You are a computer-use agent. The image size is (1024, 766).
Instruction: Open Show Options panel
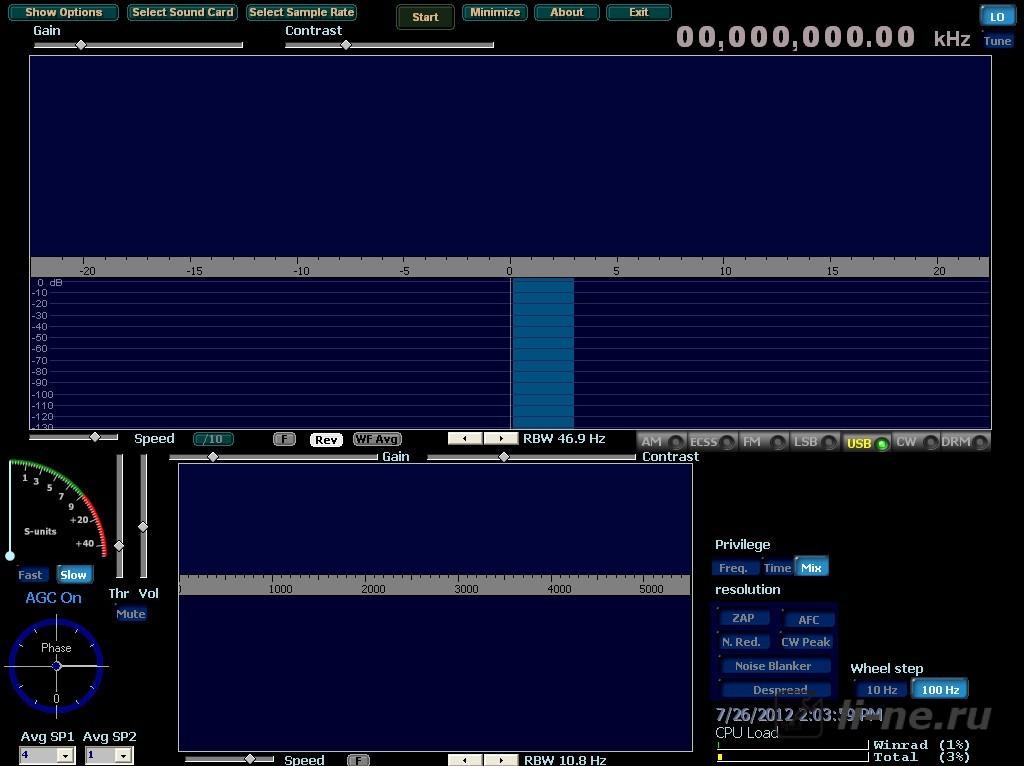click(63, 12)
